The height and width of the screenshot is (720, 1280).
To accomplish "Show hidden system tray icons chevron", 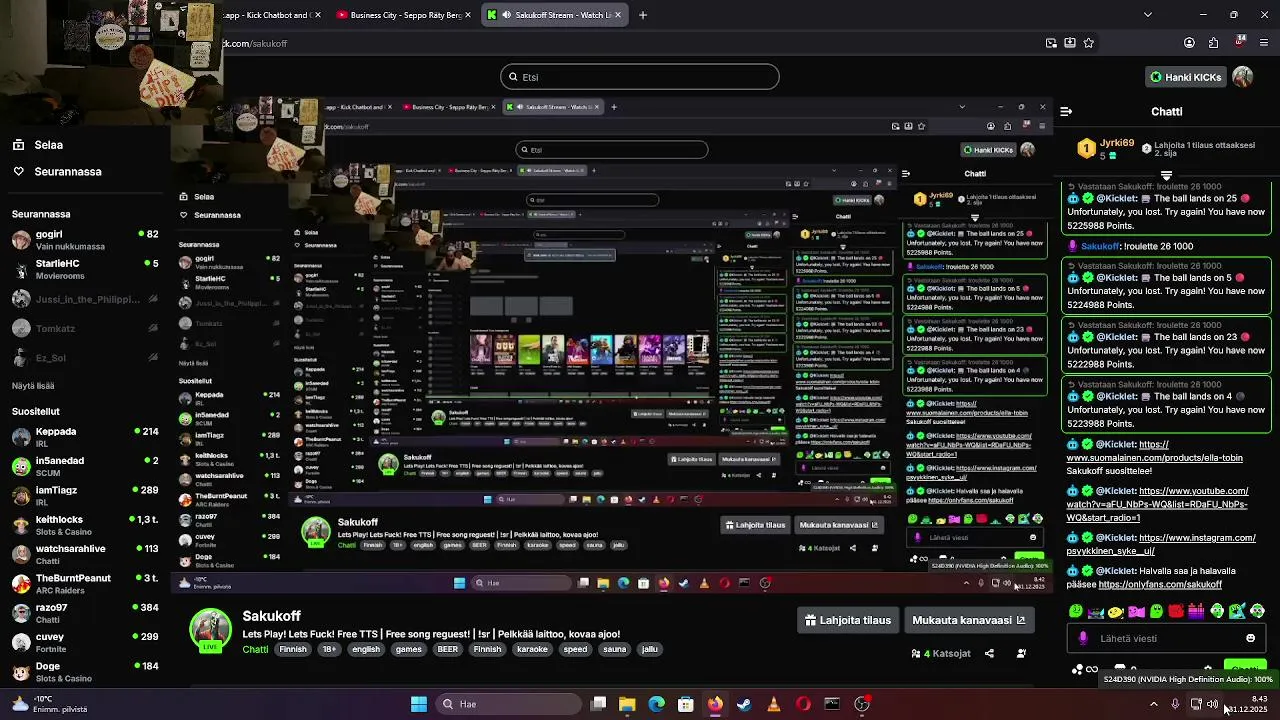I will (x=1153, y=704).
